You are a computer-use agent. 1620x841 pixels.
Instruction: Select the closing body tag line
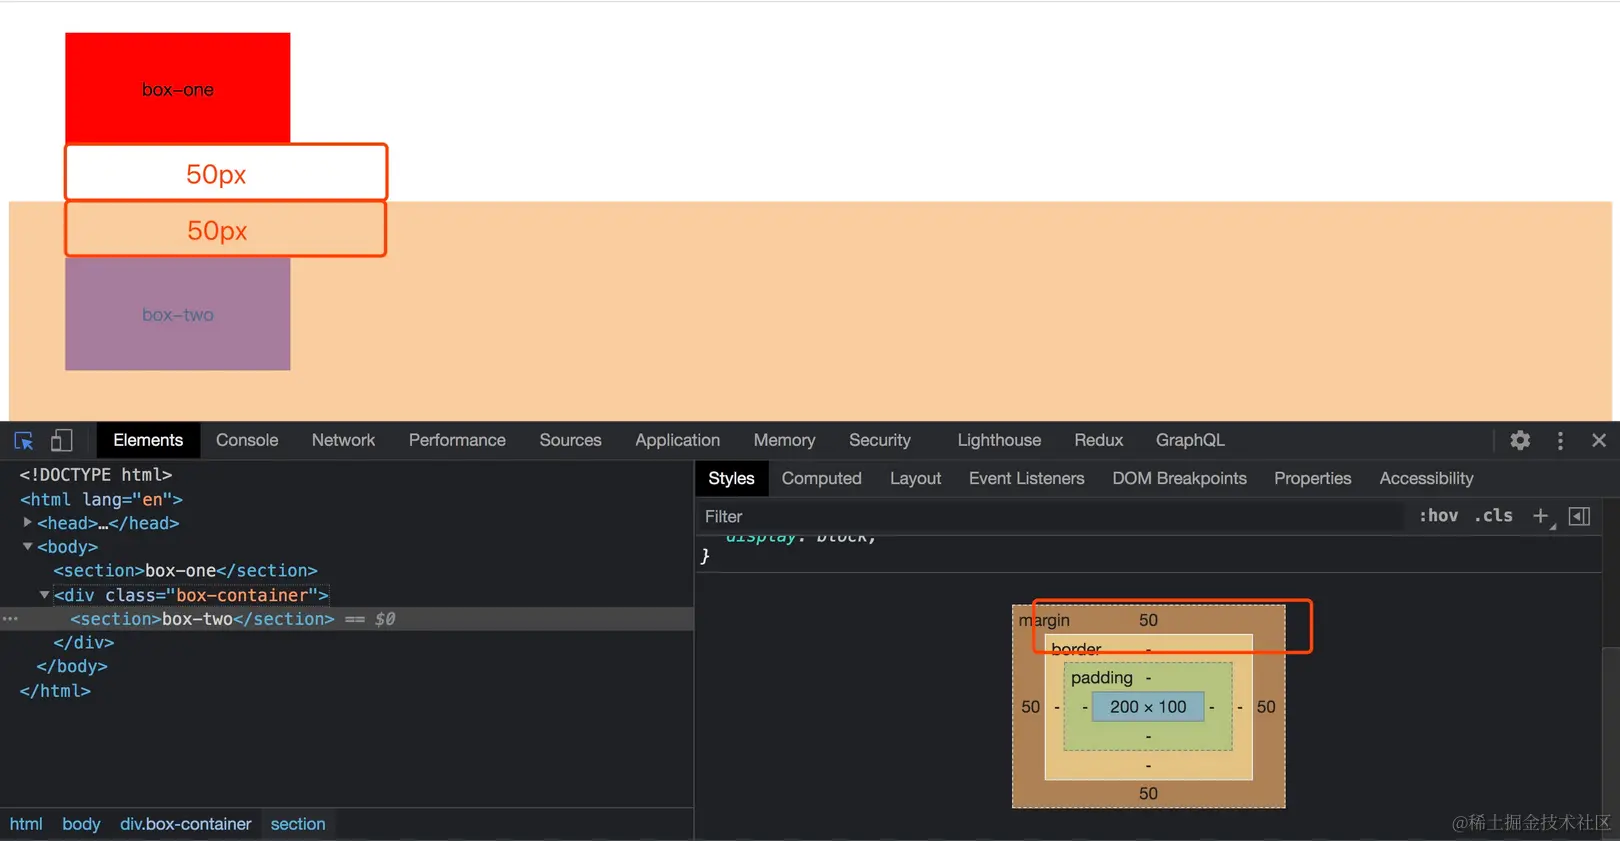pos(72,666)
